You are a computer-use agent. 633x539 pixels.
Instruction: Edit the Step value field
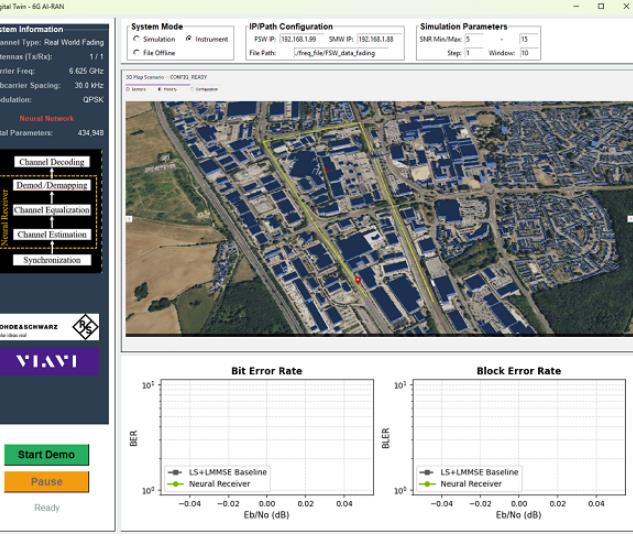474,53
